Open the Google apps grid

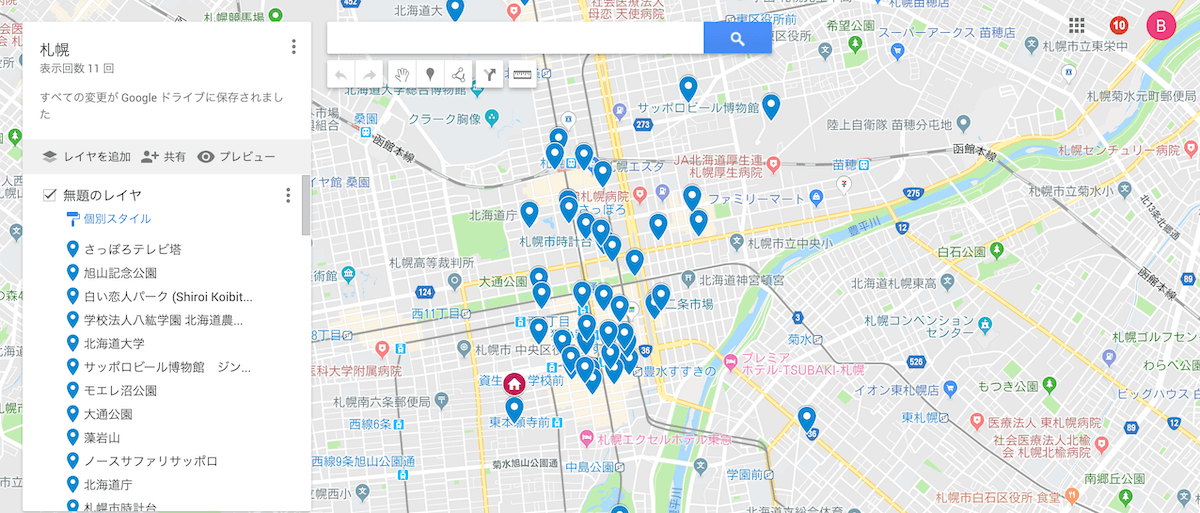[1077, 25]
